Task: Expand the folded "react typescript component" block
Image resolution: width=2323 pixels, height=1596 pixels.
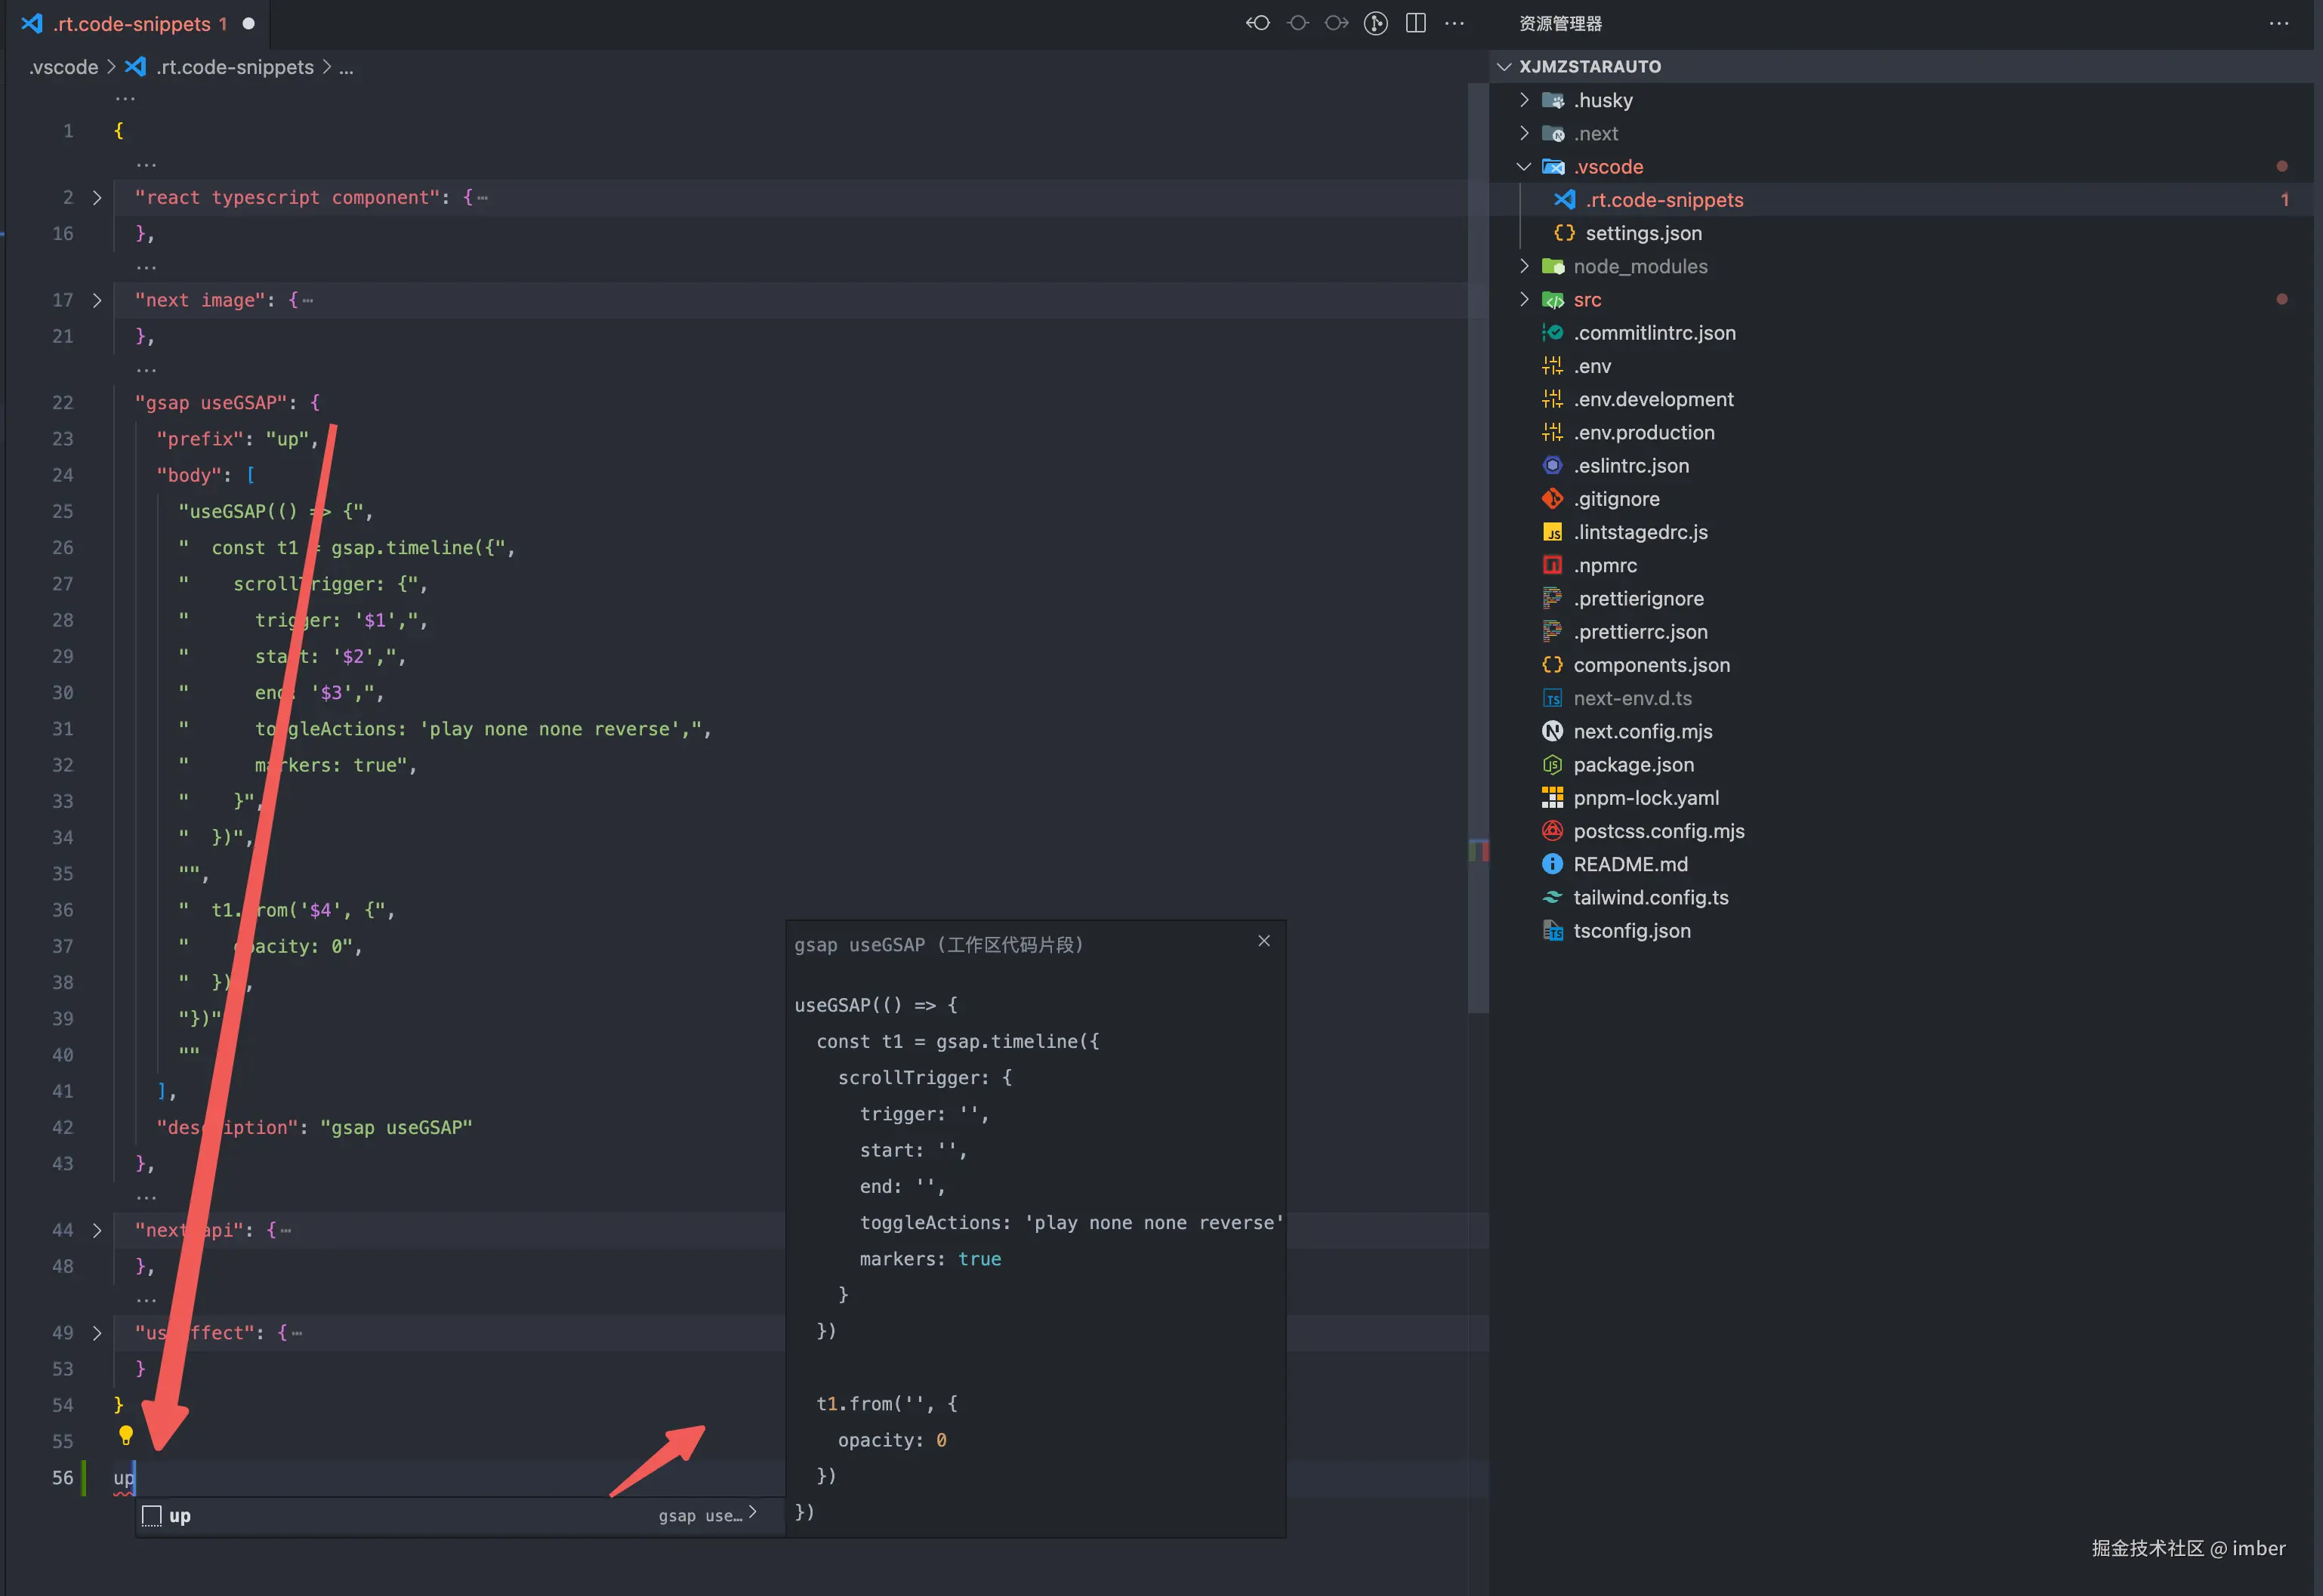Action: tap(97, 198)
